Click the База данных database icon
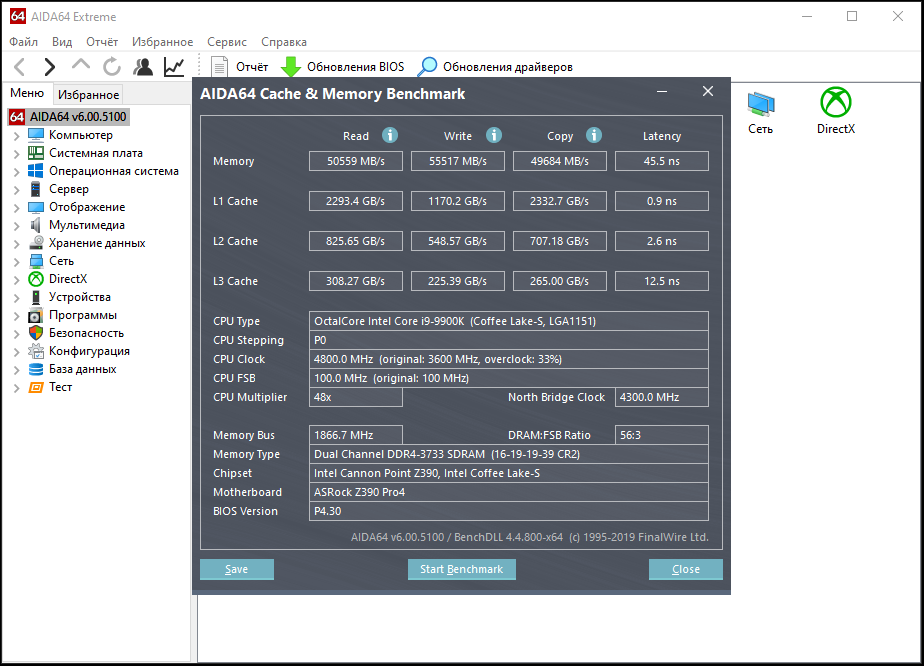Viewport: 924px width, 666px height. coord(36,369)
